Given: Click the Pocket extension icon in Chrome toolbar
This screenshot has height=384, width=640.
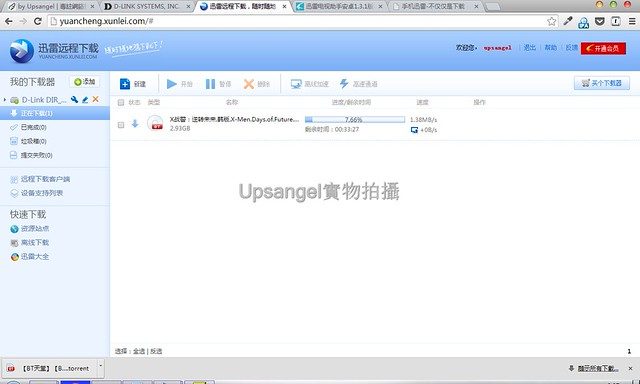Looking at the screenshot, I should [600, 21].
